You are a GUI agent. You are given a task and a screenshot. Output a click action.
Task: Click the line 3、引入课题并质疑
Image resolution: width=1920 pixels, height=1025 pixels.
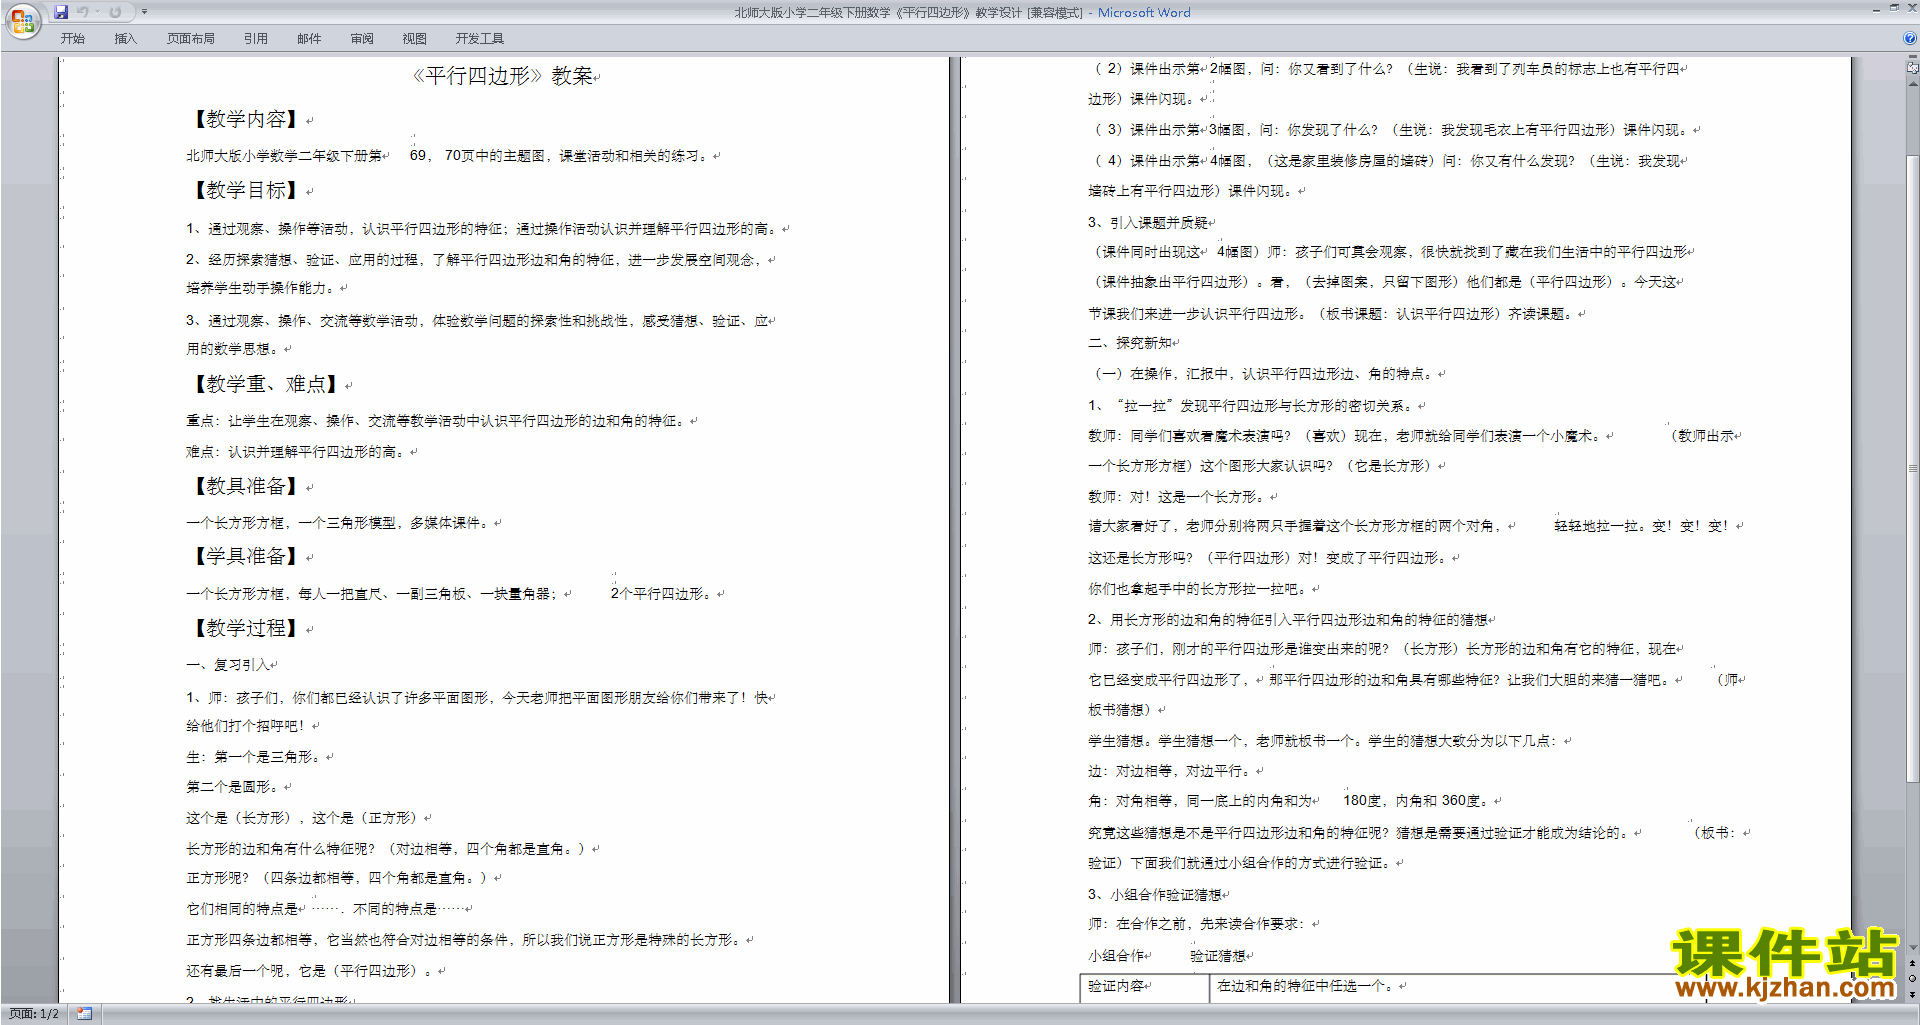pyautogui.click(x=1149, y=222)
